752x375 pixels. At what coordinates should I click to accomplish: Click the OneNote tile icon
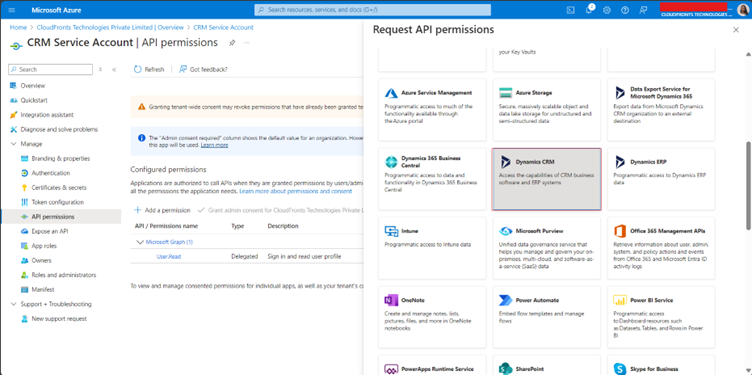[x=391, y=300]
